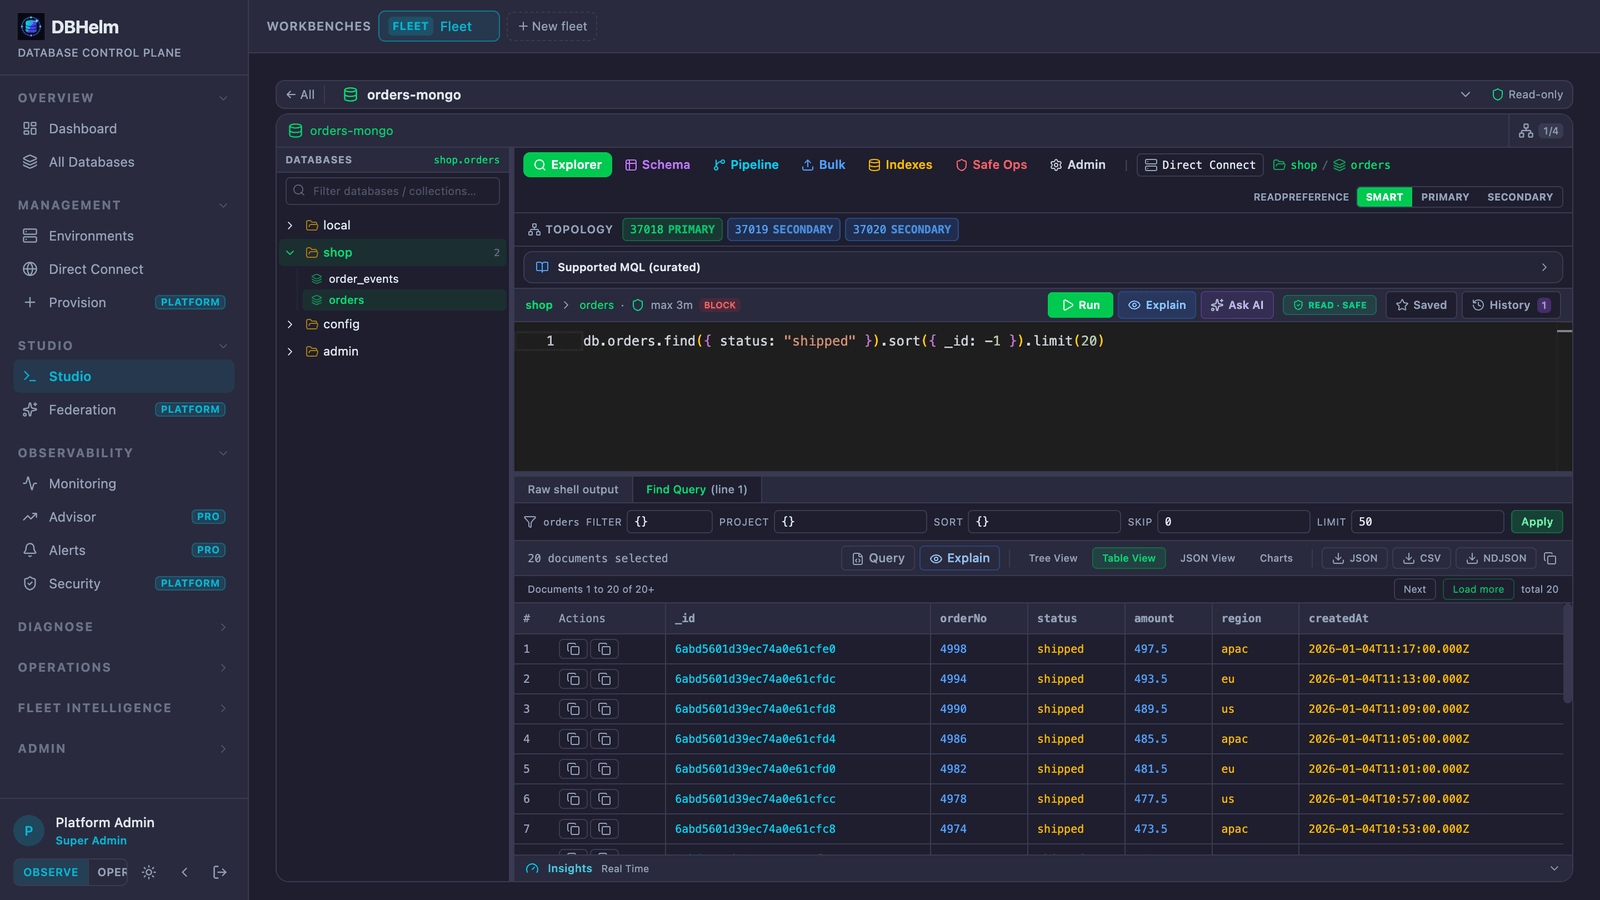Set read preference to SECONDARY
This screenshot has width=1600, height=900.
[1520, 197]
